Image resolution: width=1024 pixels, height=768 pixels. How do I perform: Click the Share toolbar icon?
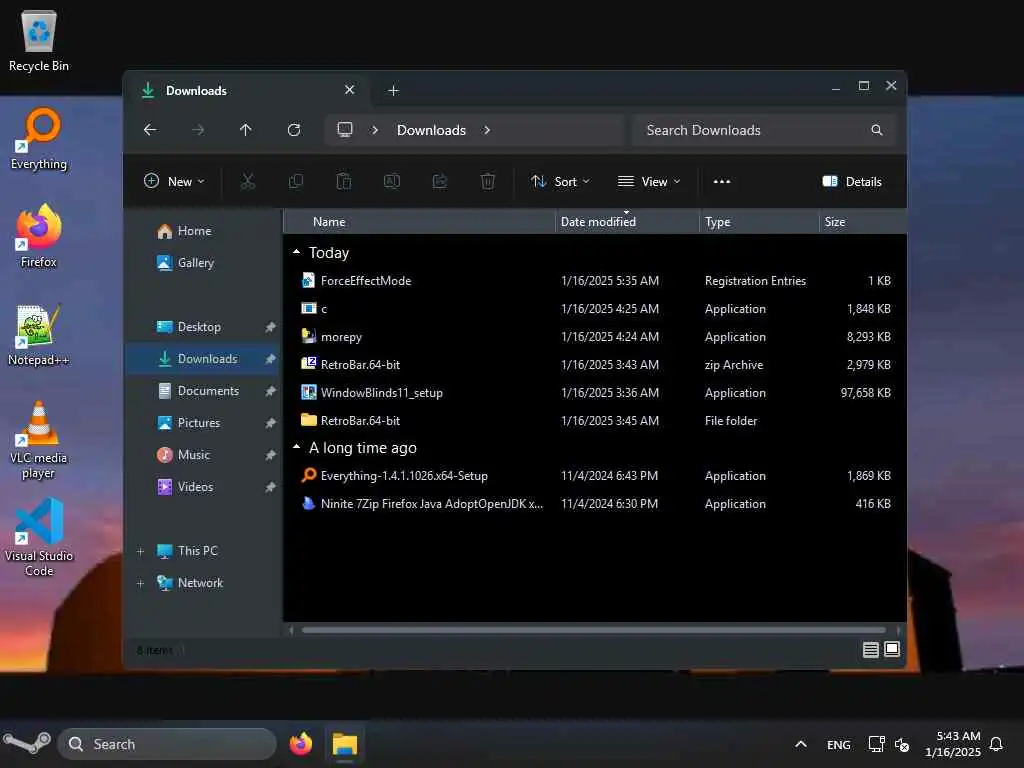(440, 182)
